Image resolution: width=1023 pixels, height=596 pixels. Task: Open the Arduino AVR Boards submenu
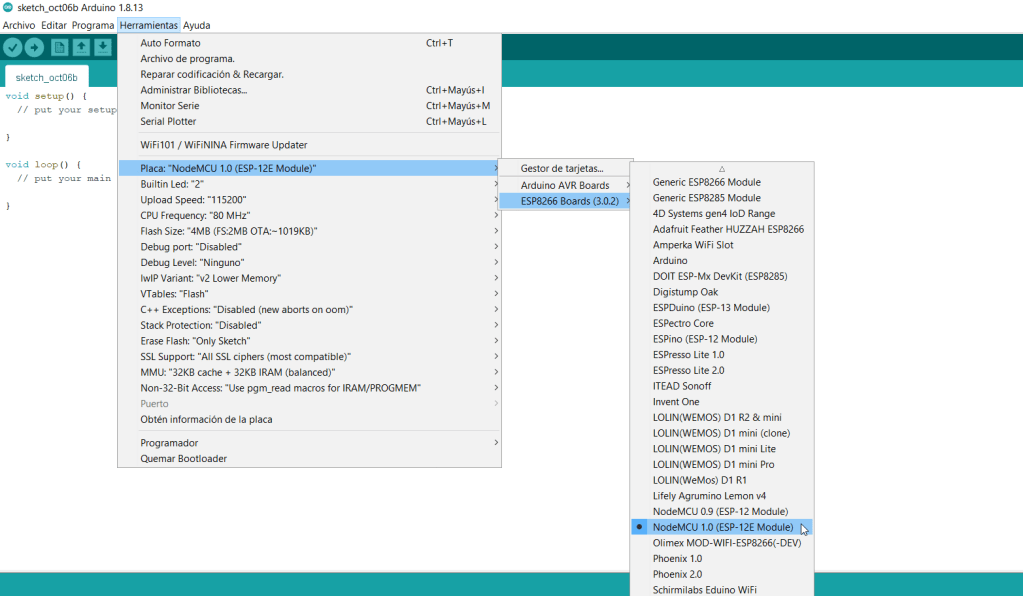click(x=565, y=185)
